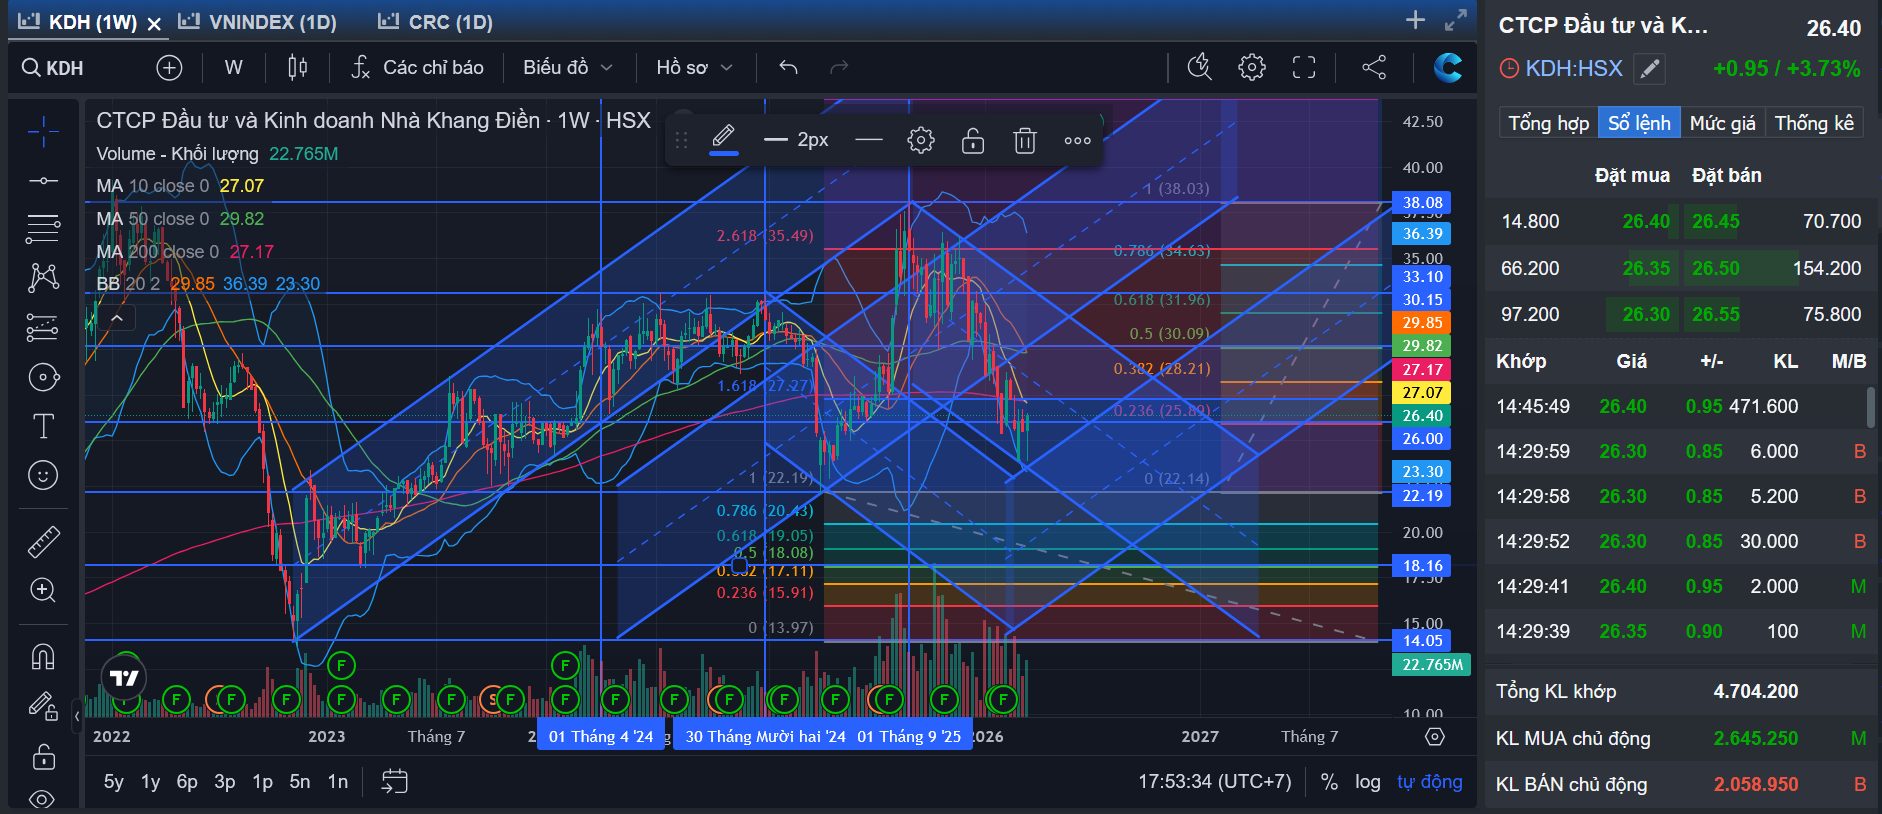
Task: Open settings for the selected drawing
Action: tap(920, 141)
